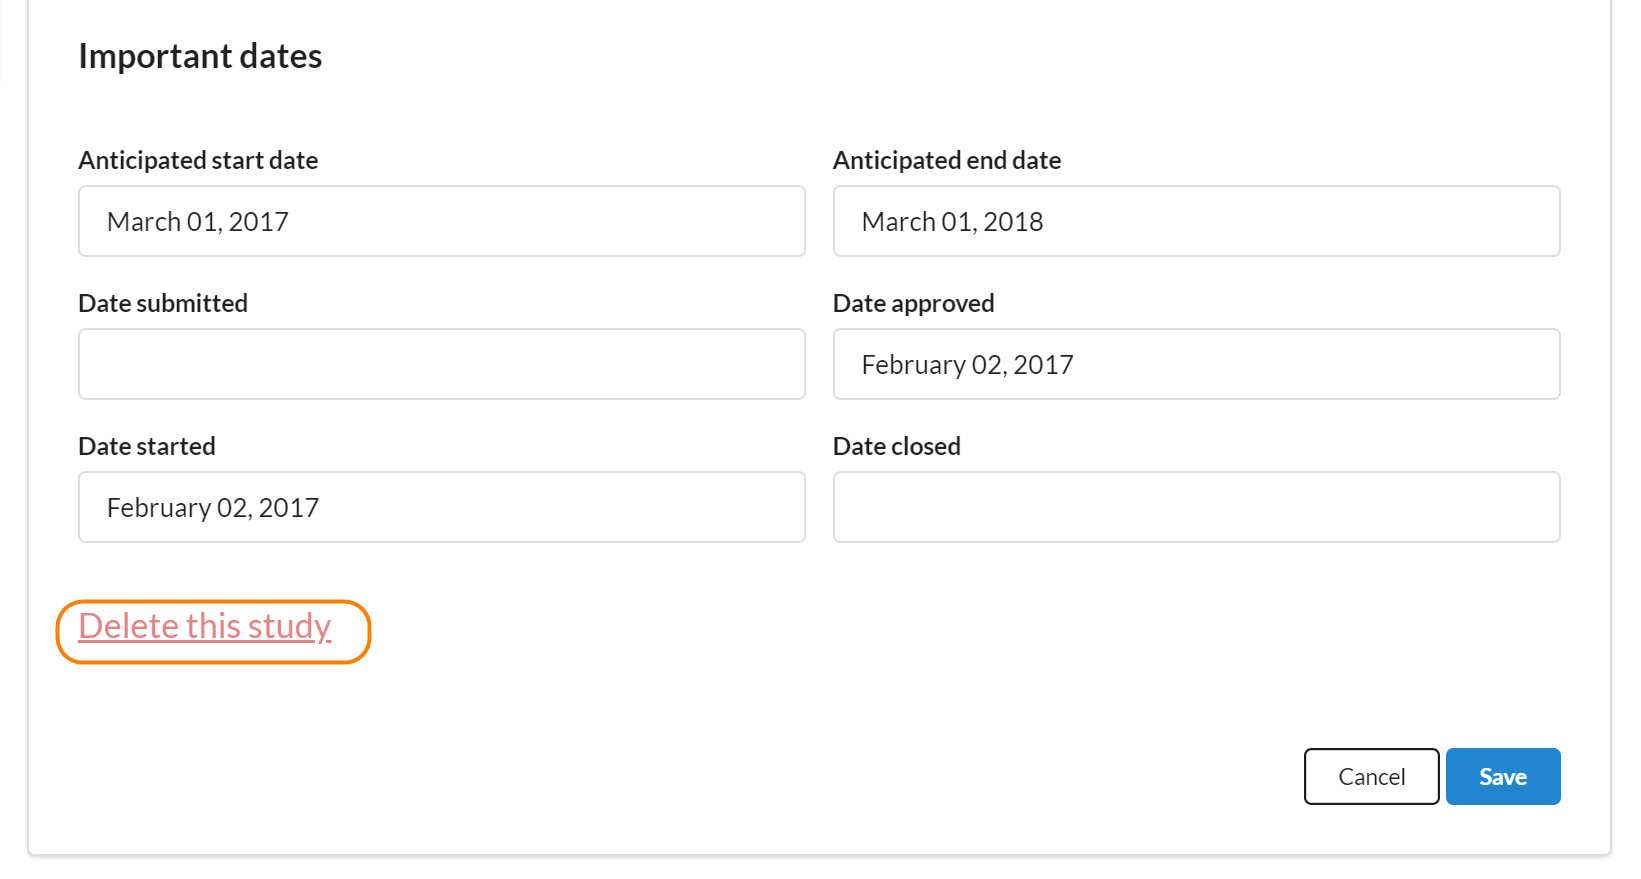Focus the empty Date submitted field
Viewport: 1641px width, 879px height.
point(441,364)
